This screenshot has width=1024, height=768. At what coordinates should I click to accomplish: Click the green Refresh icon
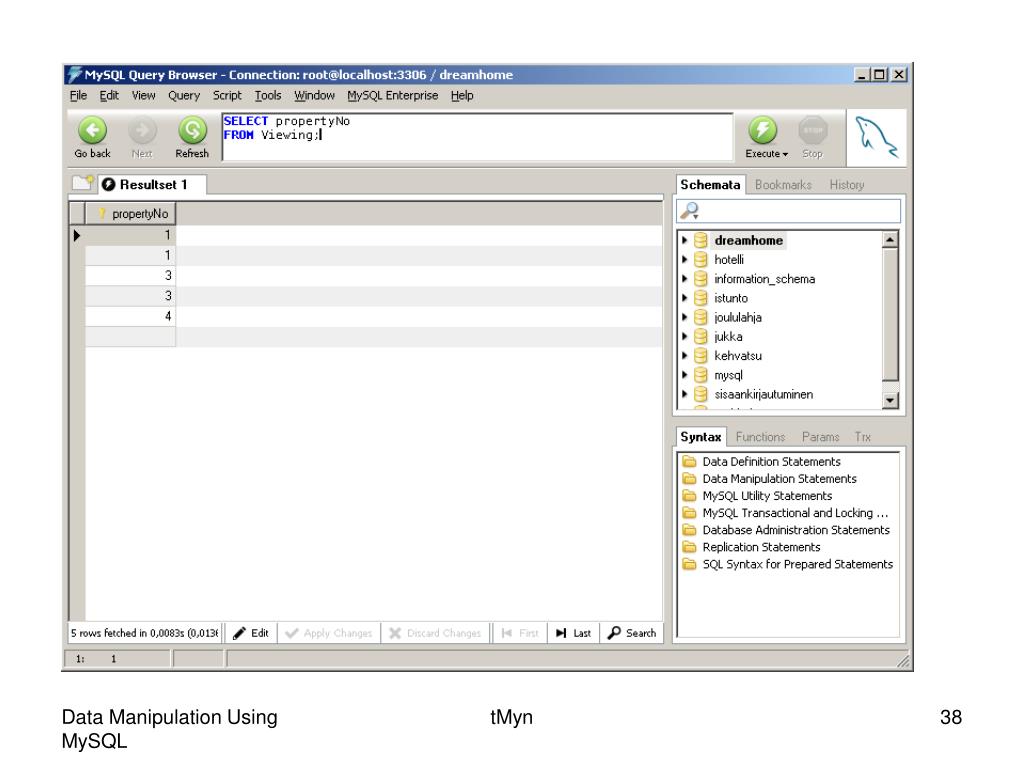click(x=192, y=130)
